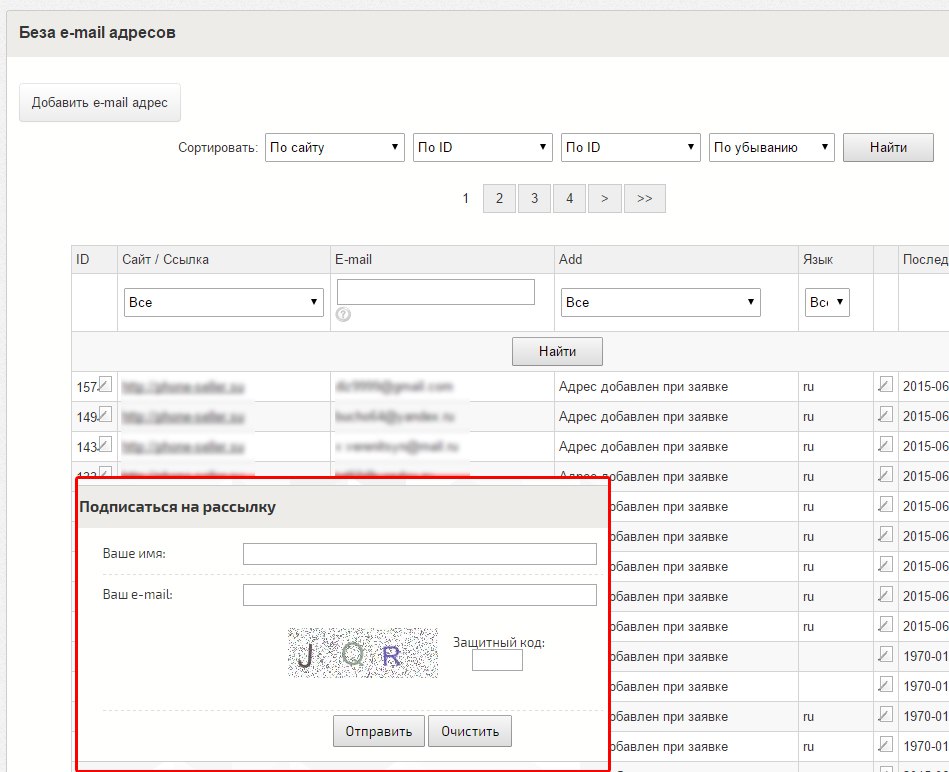Screen dimensions: 949x772
Task: Expand the 'По убыванию' order dropdown
Action: click(x=771, y=148)
